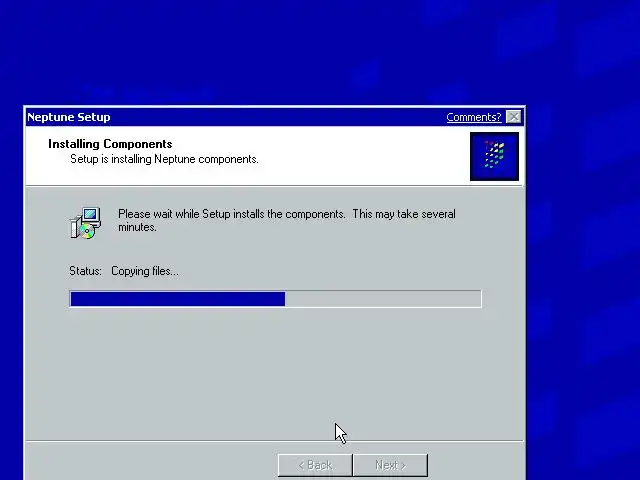Close the Neptune Setup window
This screenshot has height=480, width=640.
pos(513,117)
